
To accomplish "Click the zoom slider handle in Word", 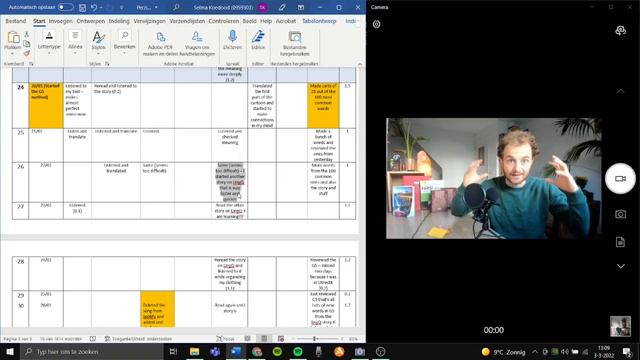I will [315, 339].
